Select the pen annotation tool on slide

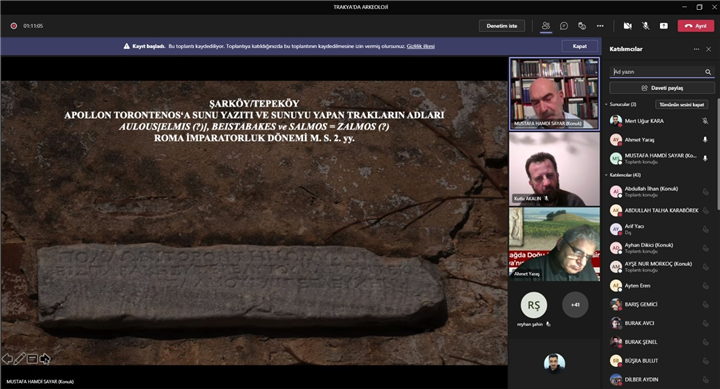pyautogui.click(x=20, y=359)
